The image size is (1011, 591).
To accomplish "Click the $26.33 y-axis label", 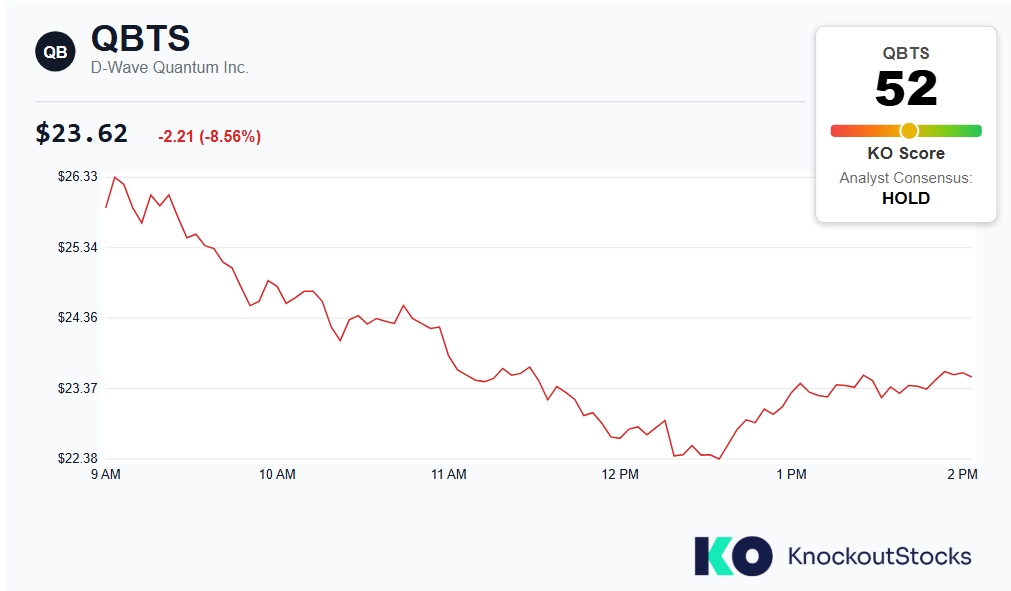I will coord(78,177).
